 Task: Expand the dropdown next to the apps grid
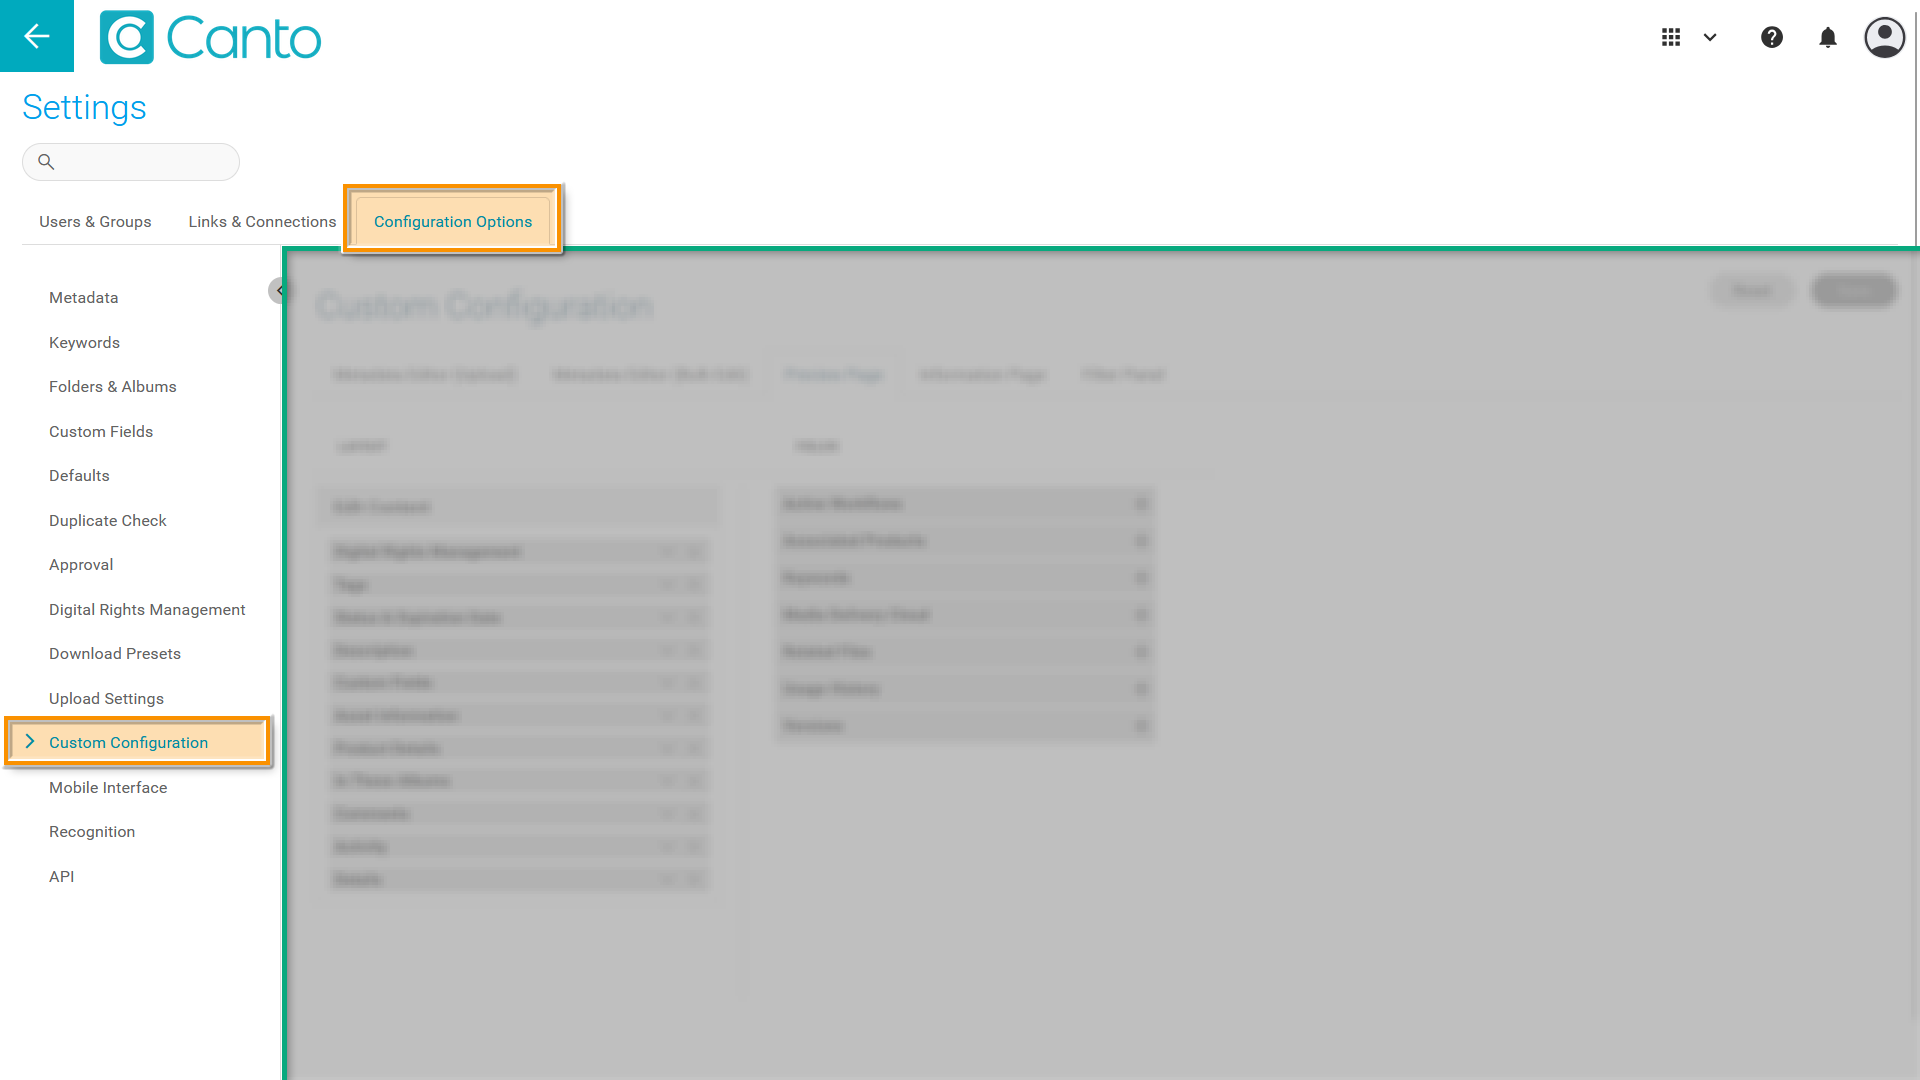coord(1710,37)
